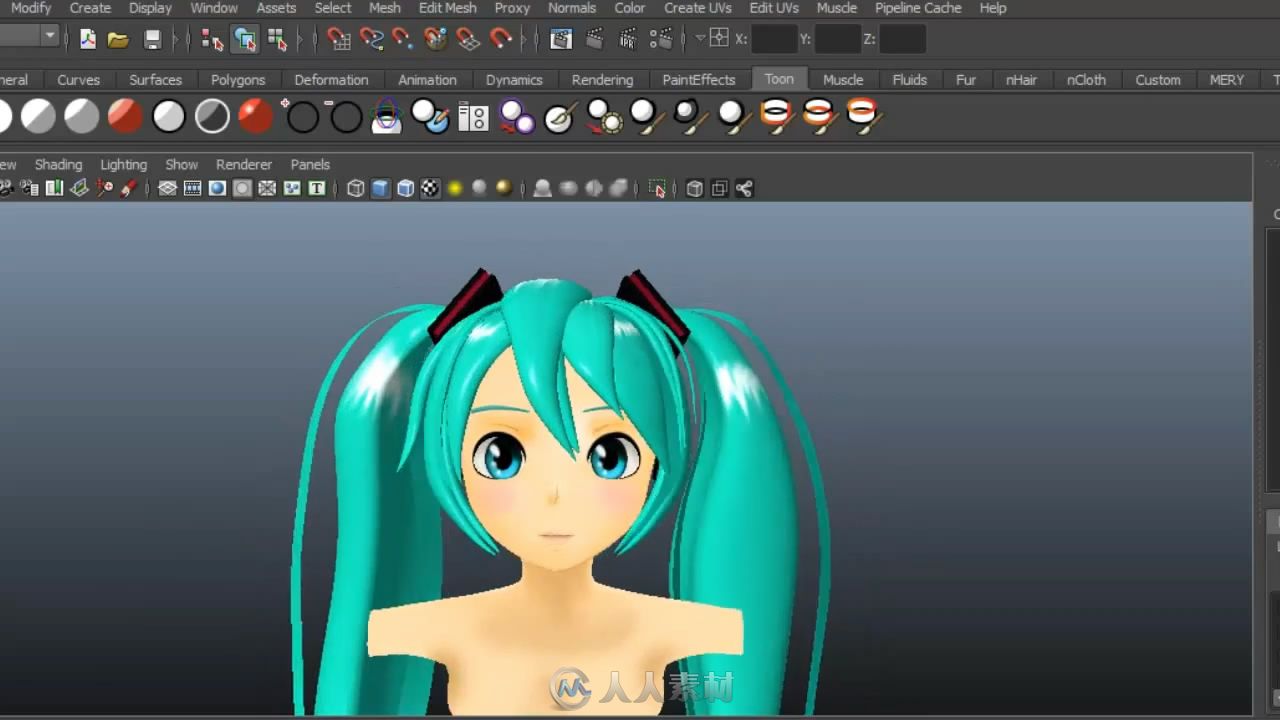Viewport: 1280px width, 720px height.
Task: Render the current frame clapperboard icon
Action: [595, 40]
